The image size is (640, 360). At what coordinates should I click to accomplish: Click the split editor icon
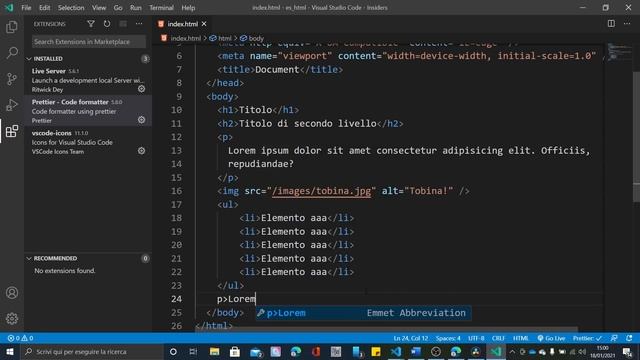coord(611,24)
